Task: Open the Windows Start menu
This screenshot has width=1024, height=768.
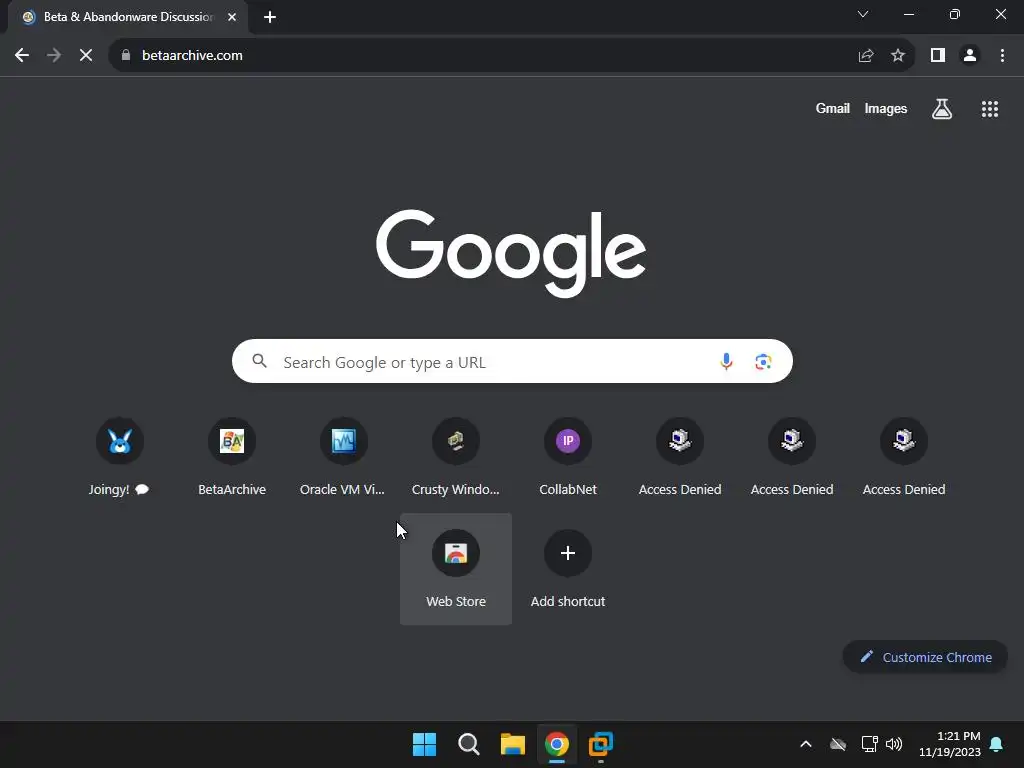Action: coord(424,744)
